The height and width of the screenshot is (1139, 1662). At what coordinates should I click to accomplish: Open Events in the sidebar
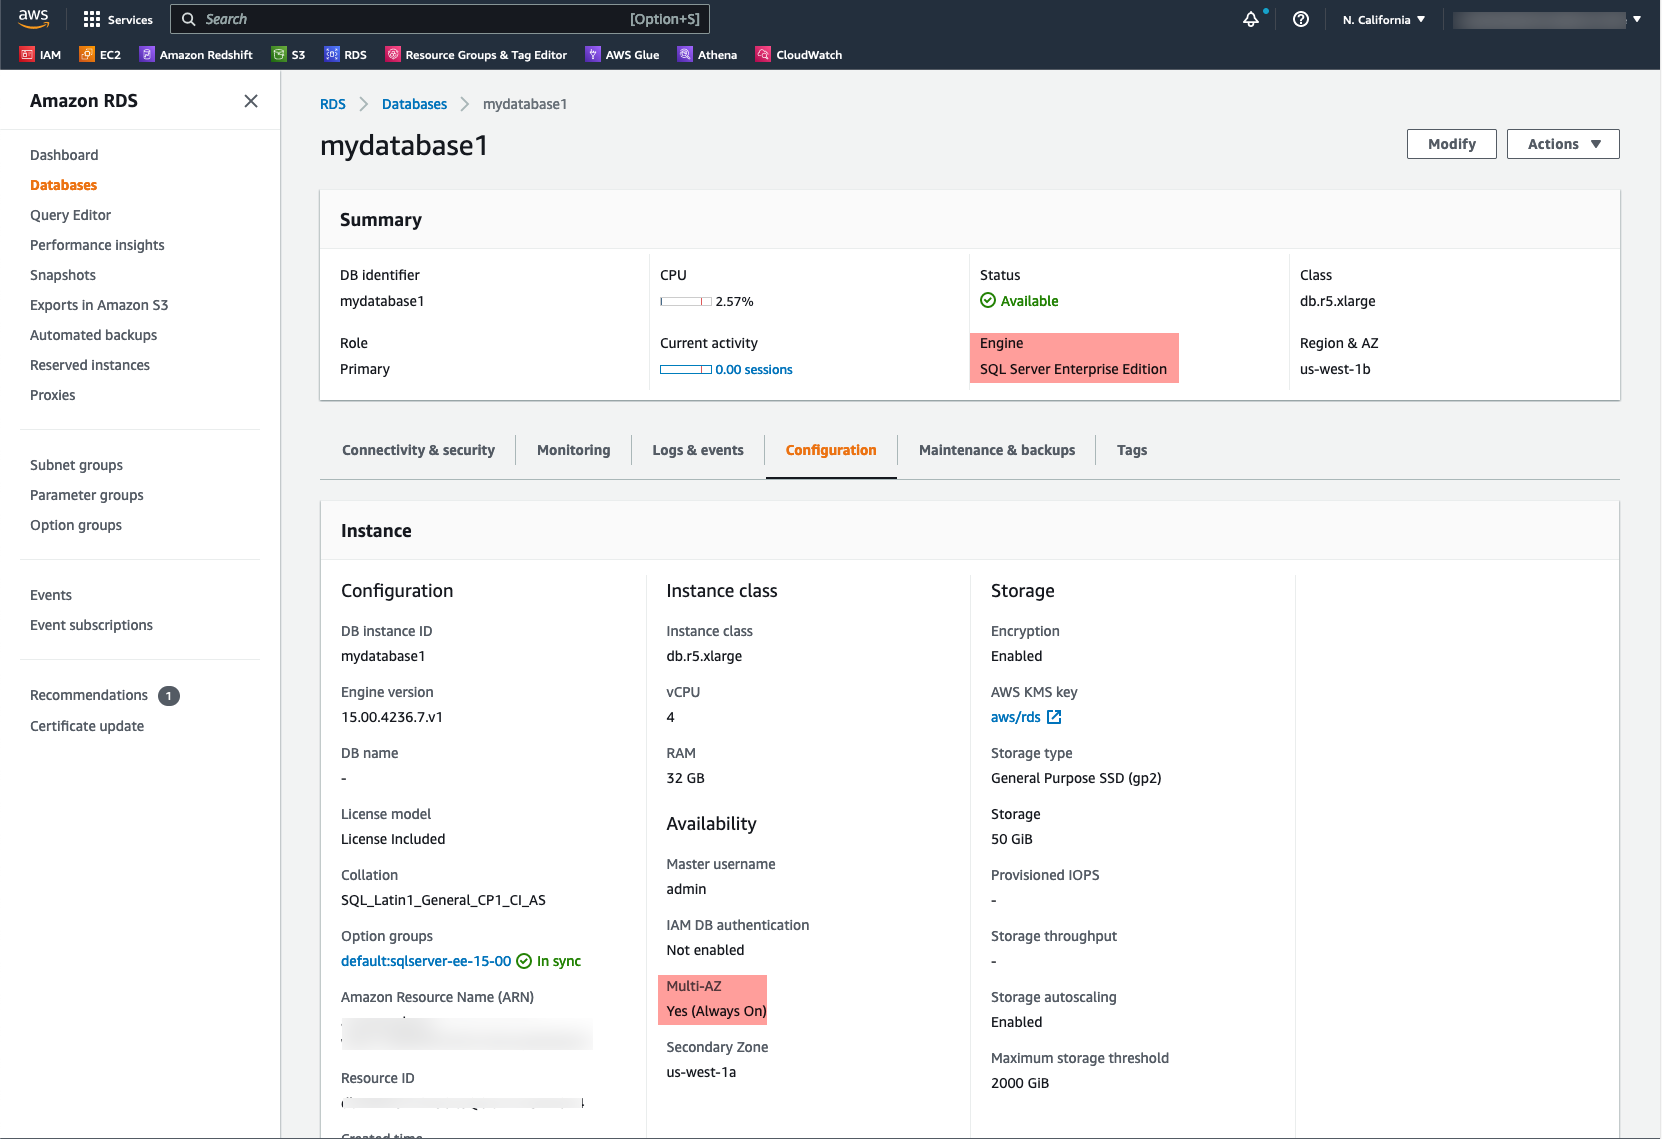tap(51, 595)
